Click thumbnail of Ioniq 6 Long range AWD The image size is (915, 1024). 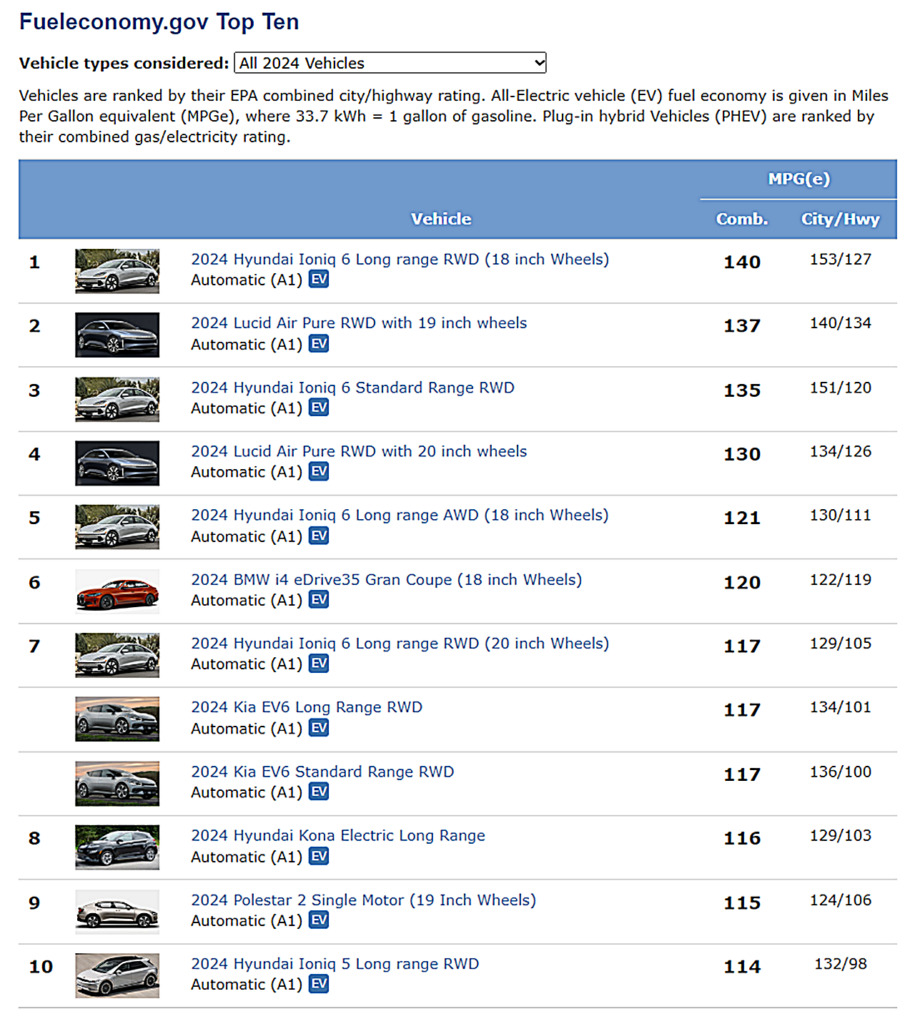tap(117, 527)
